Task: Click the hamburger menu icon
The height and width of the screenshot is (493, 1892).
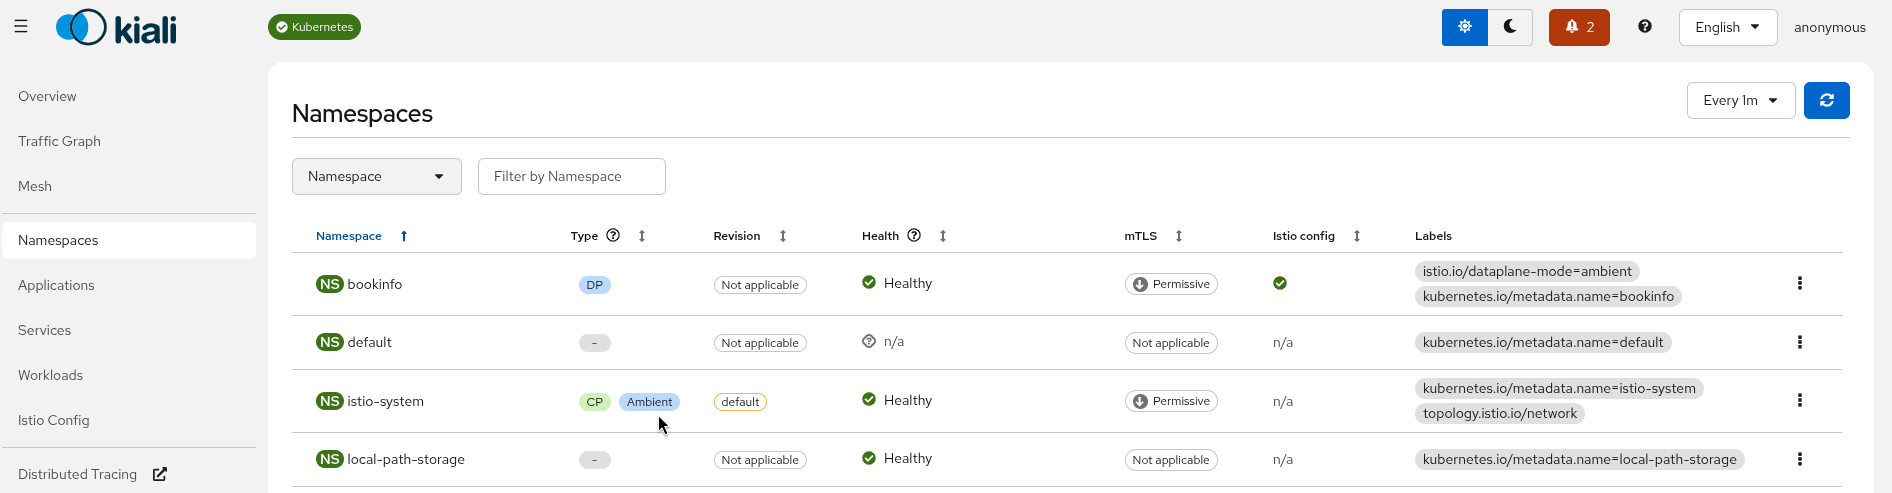Action: coord(21,27)
